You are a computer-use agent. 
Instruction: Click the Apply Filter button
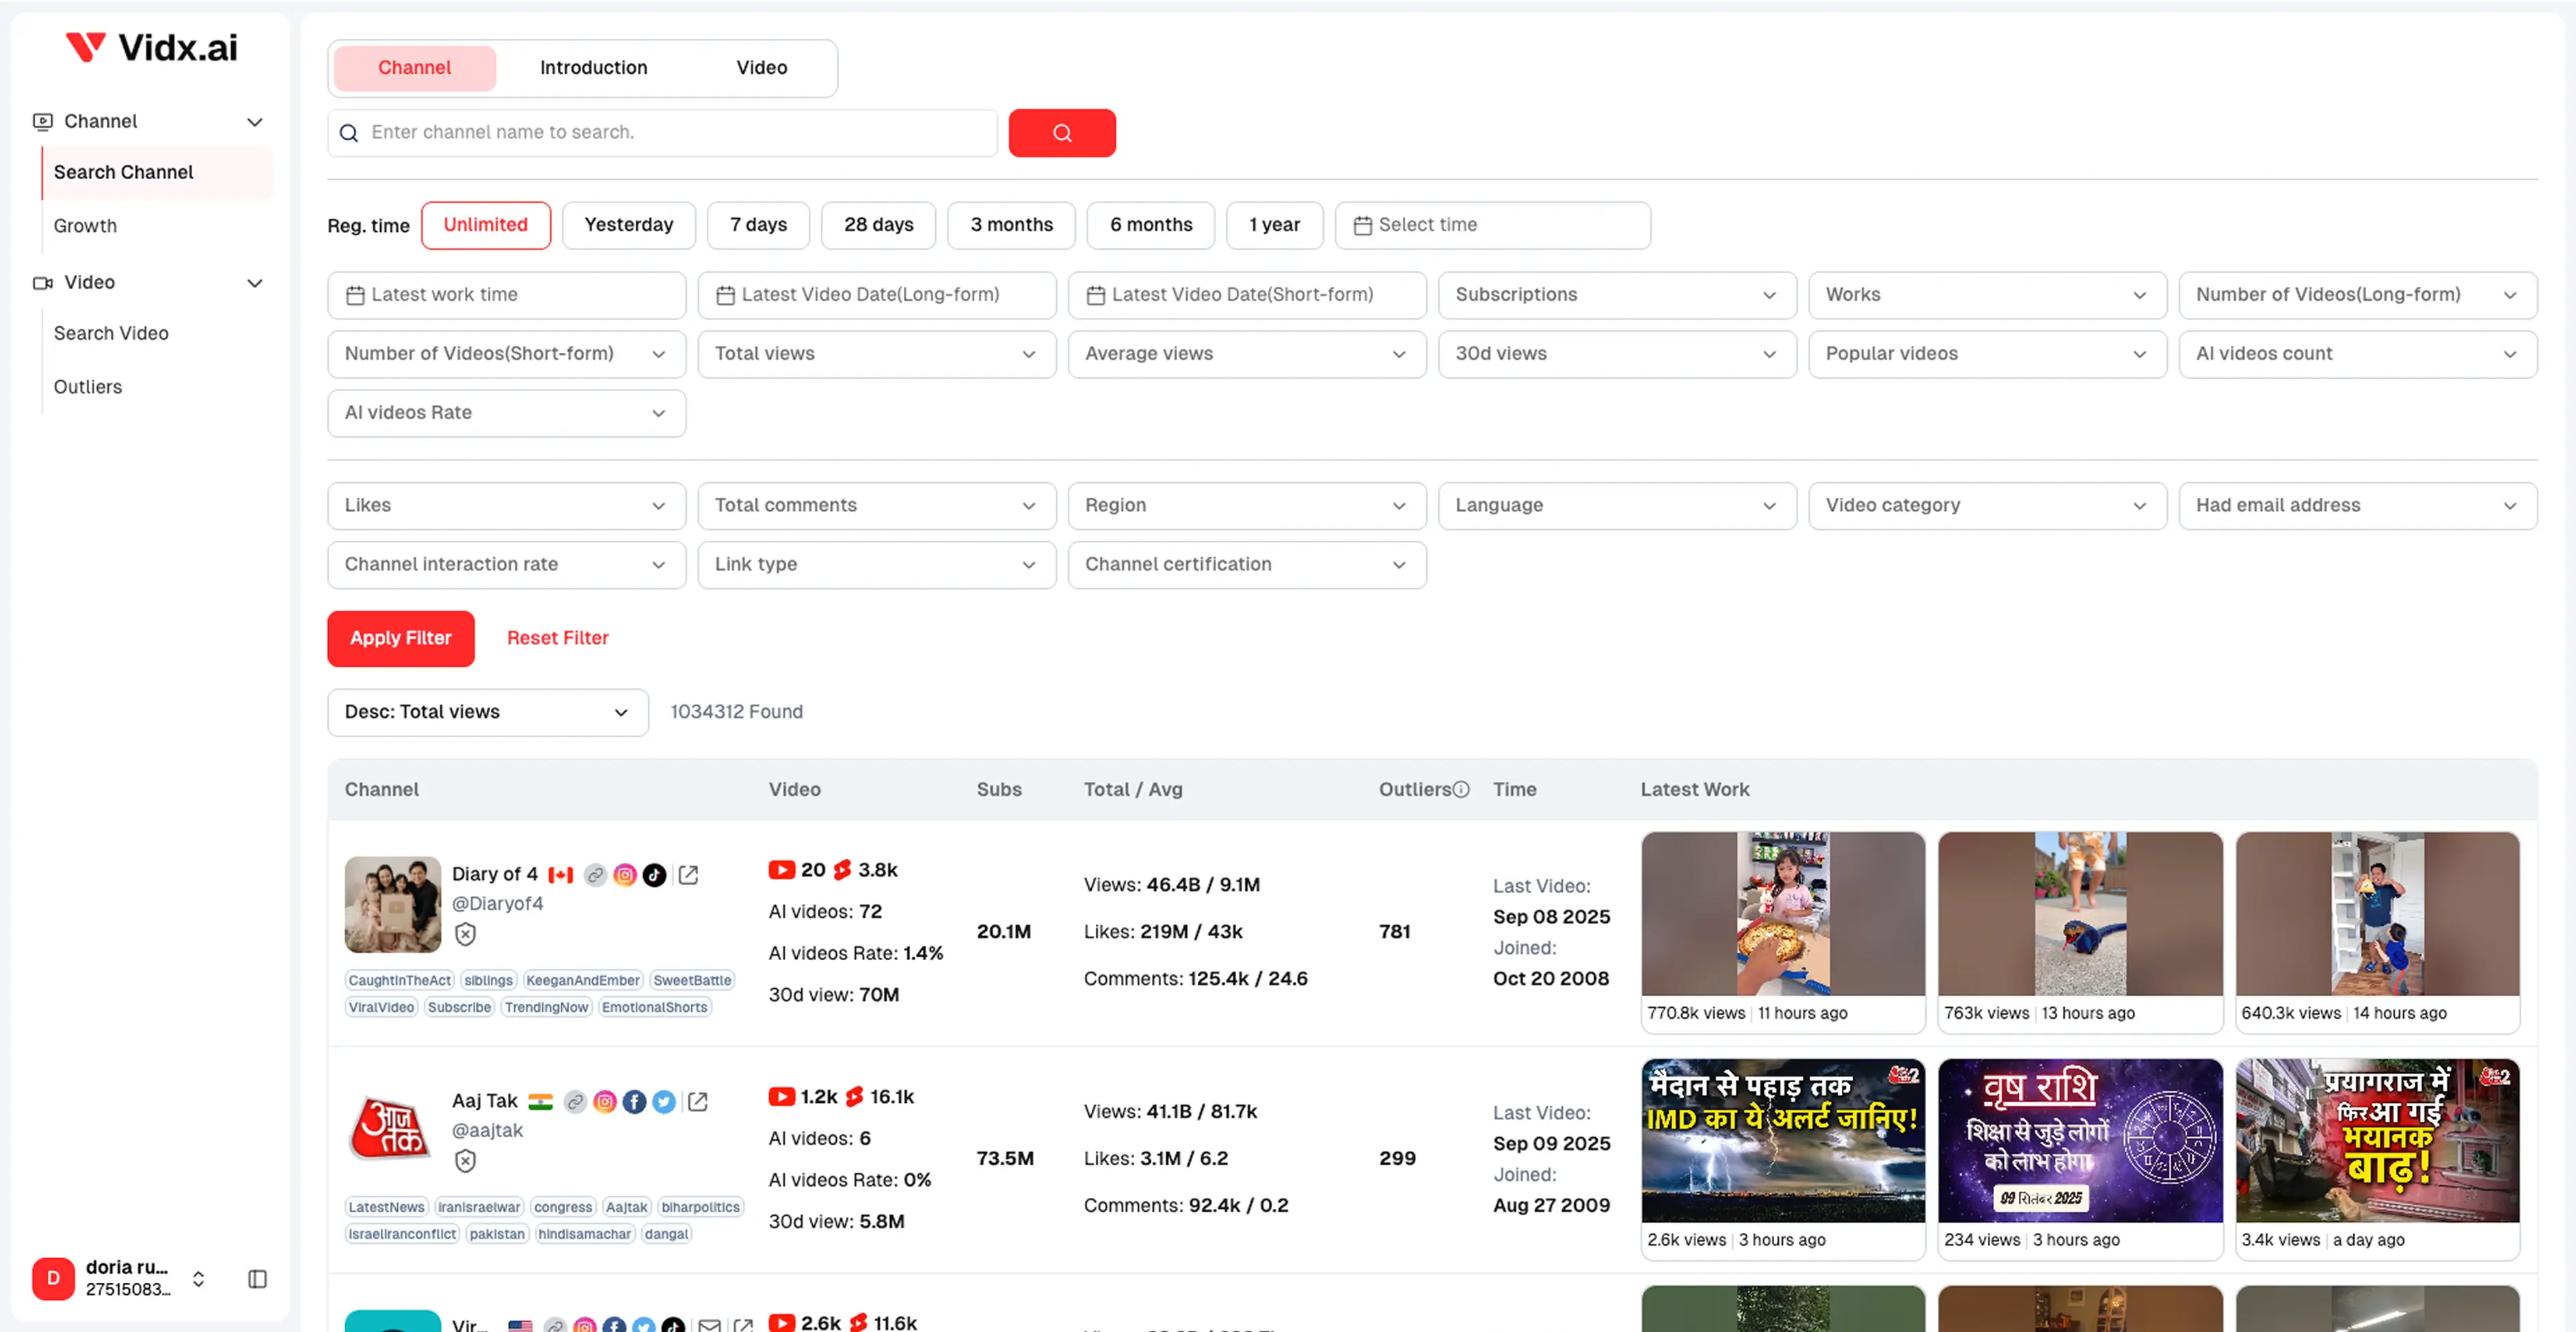[400, 638]
